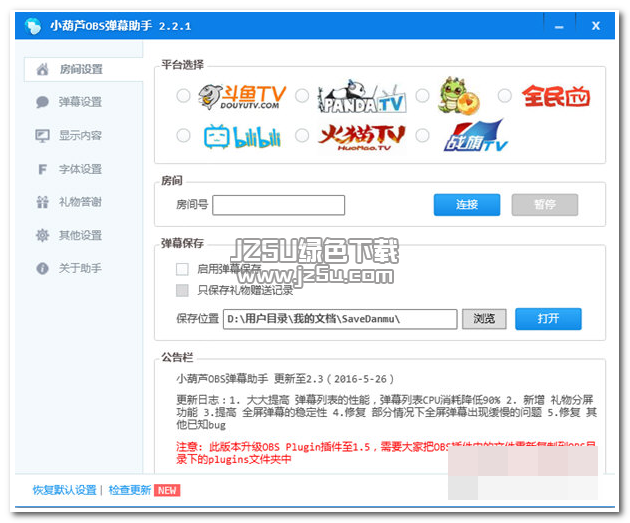
Task: Click the PandaTV platform logo
Action: click(362, 96)
